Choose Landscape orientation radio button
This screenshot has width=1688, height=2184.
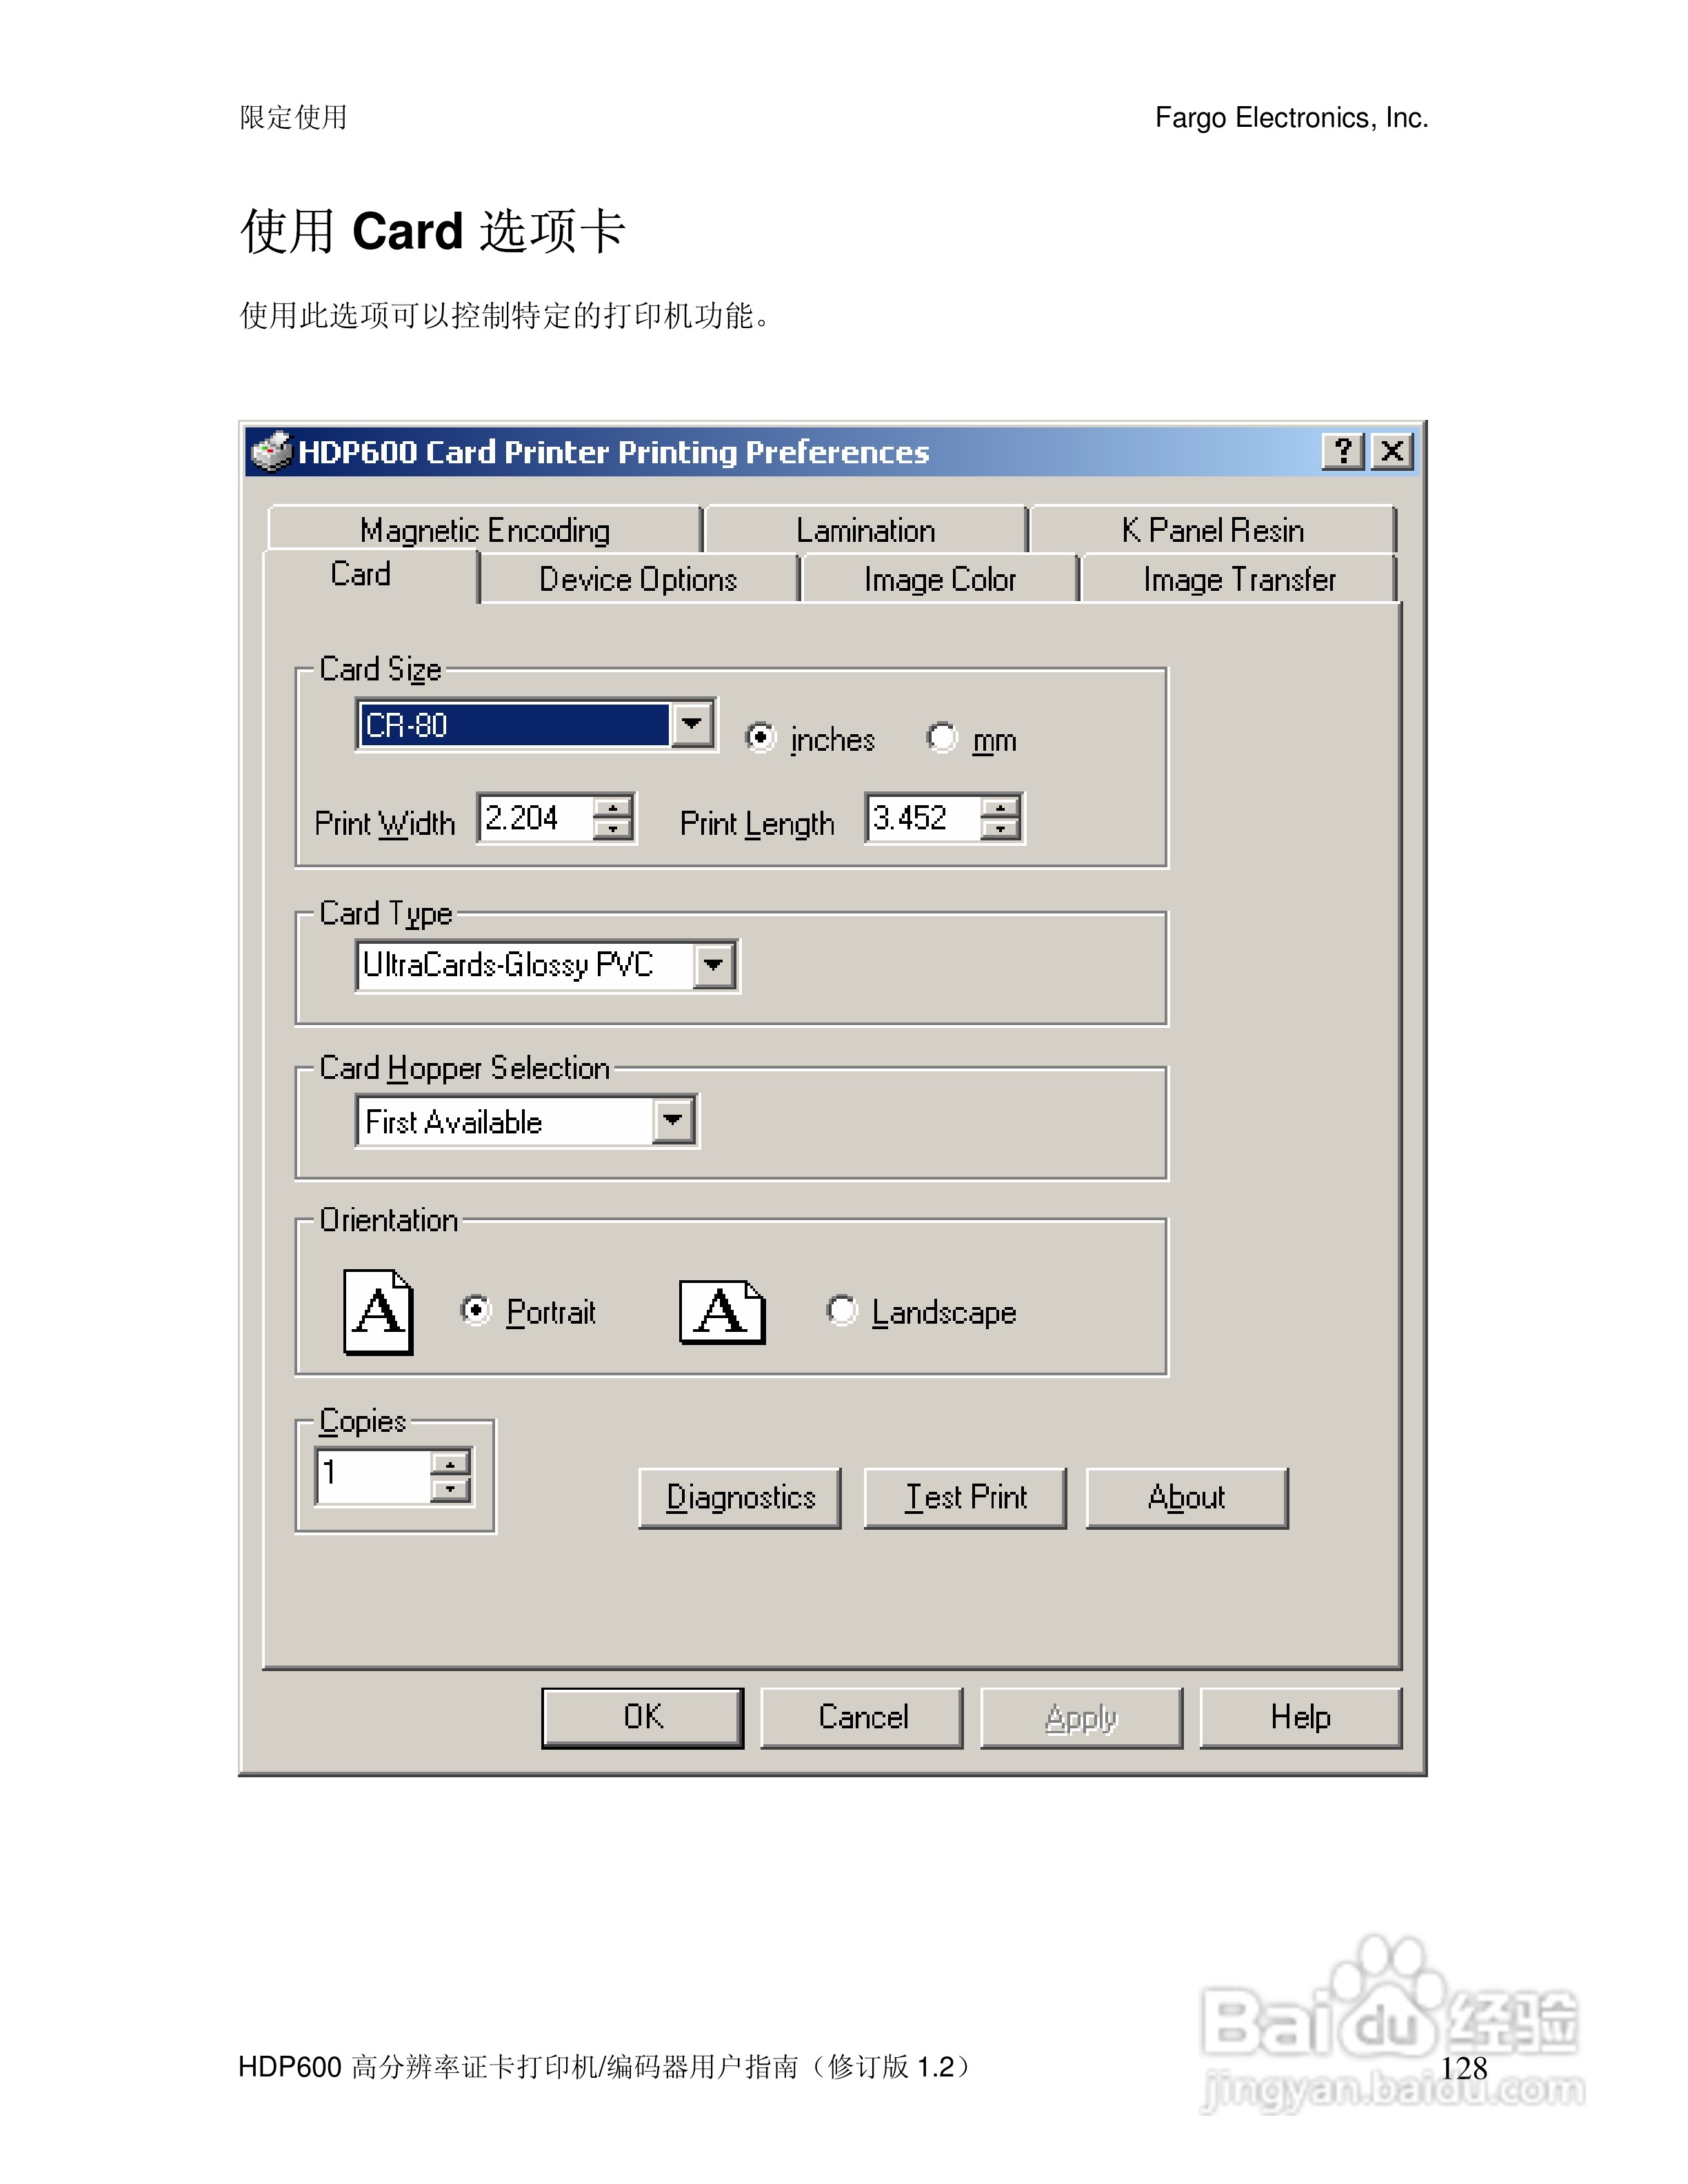click(x=841, y=1310)
